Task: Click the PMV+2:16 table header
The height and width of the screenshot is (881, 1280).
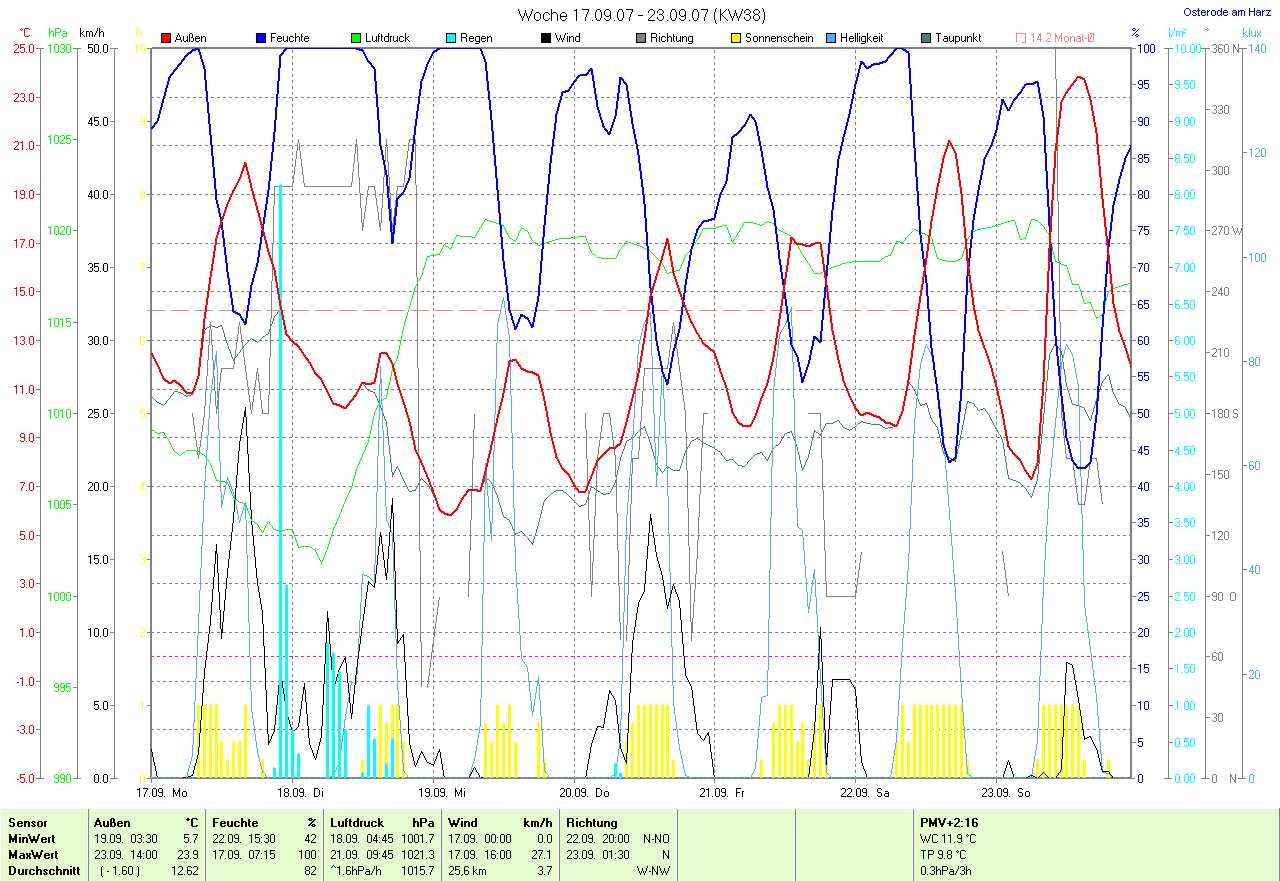Action: pyautogui.click(x=949, y=822)
